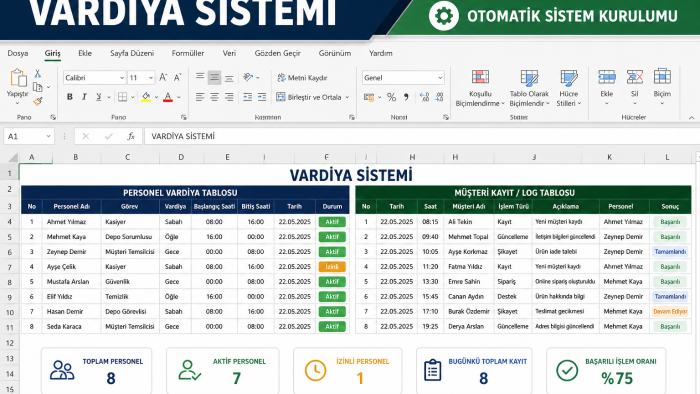This screenshot has width=700, height=394.
Task: Select the Format Painter brush icon
Action: [x=38, y=102]
